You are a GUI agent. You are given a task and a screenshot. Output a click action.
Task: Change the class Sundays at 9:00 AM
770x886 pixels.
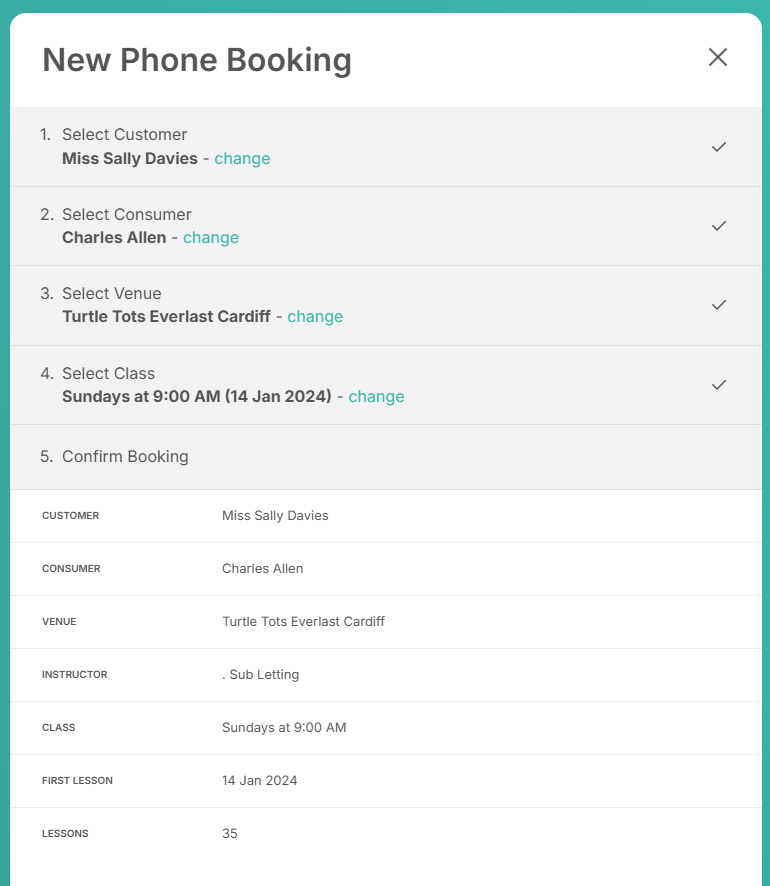376,397
